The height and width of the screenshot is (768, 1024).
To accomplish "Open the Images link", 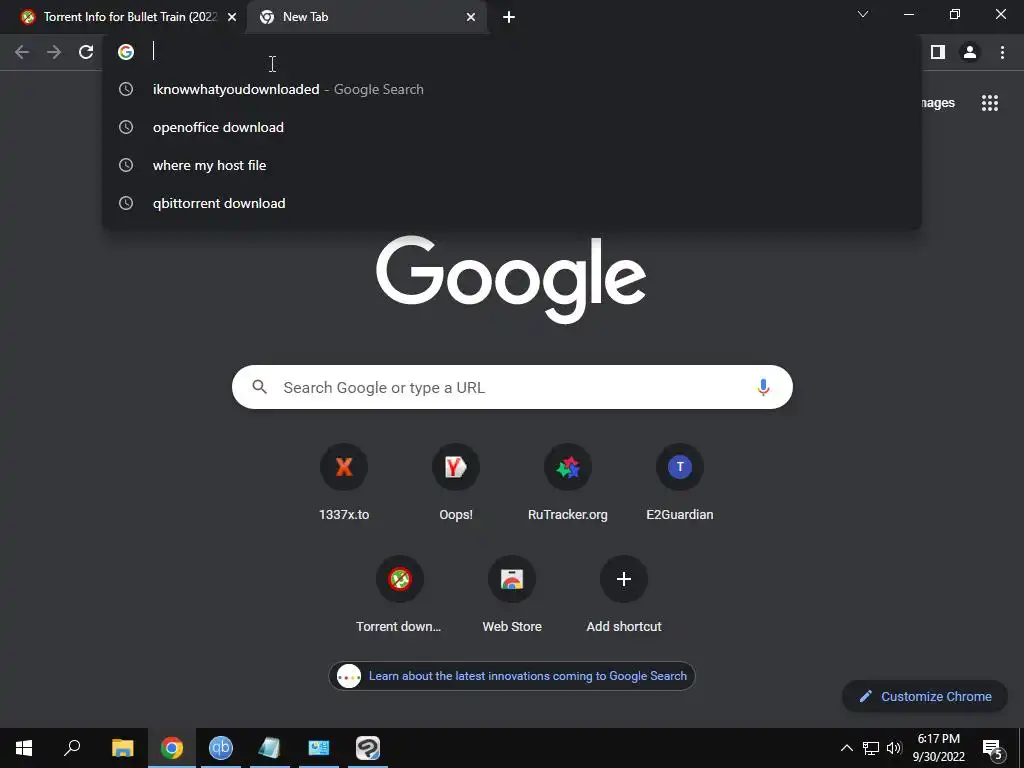I will 938,103.
